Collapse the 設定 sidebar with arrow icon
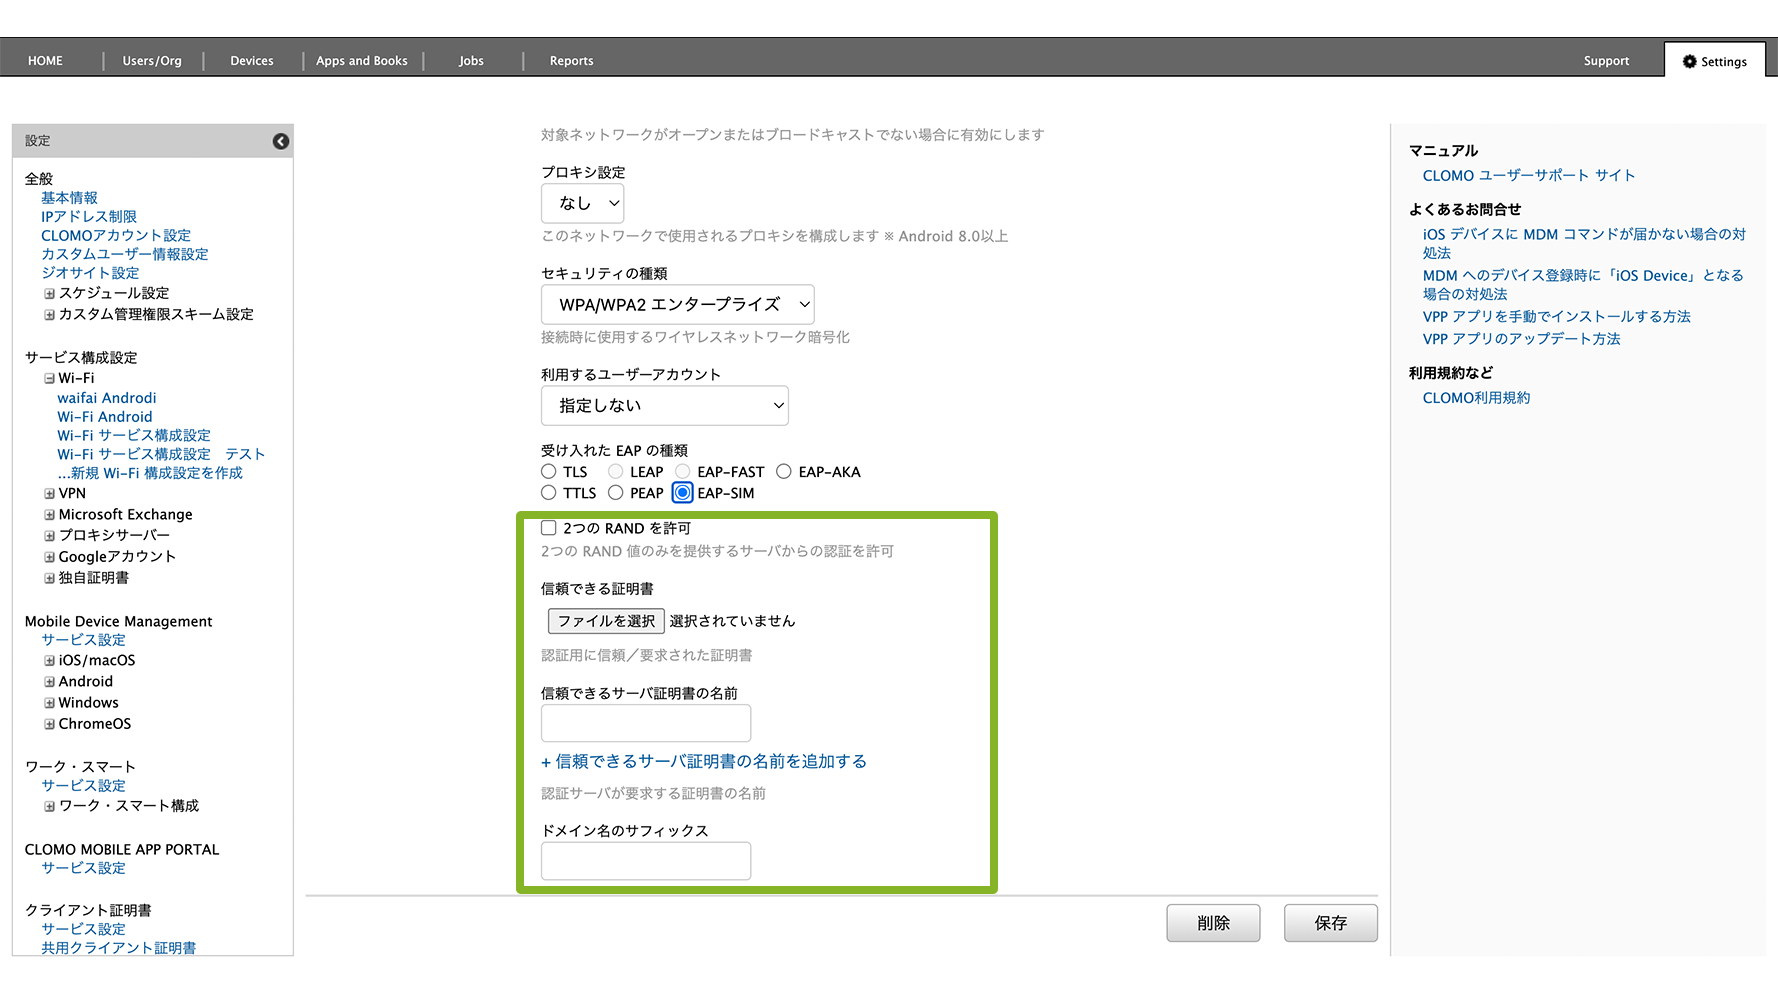Screen dimensions: 1778x1000 tap(281, 141)
